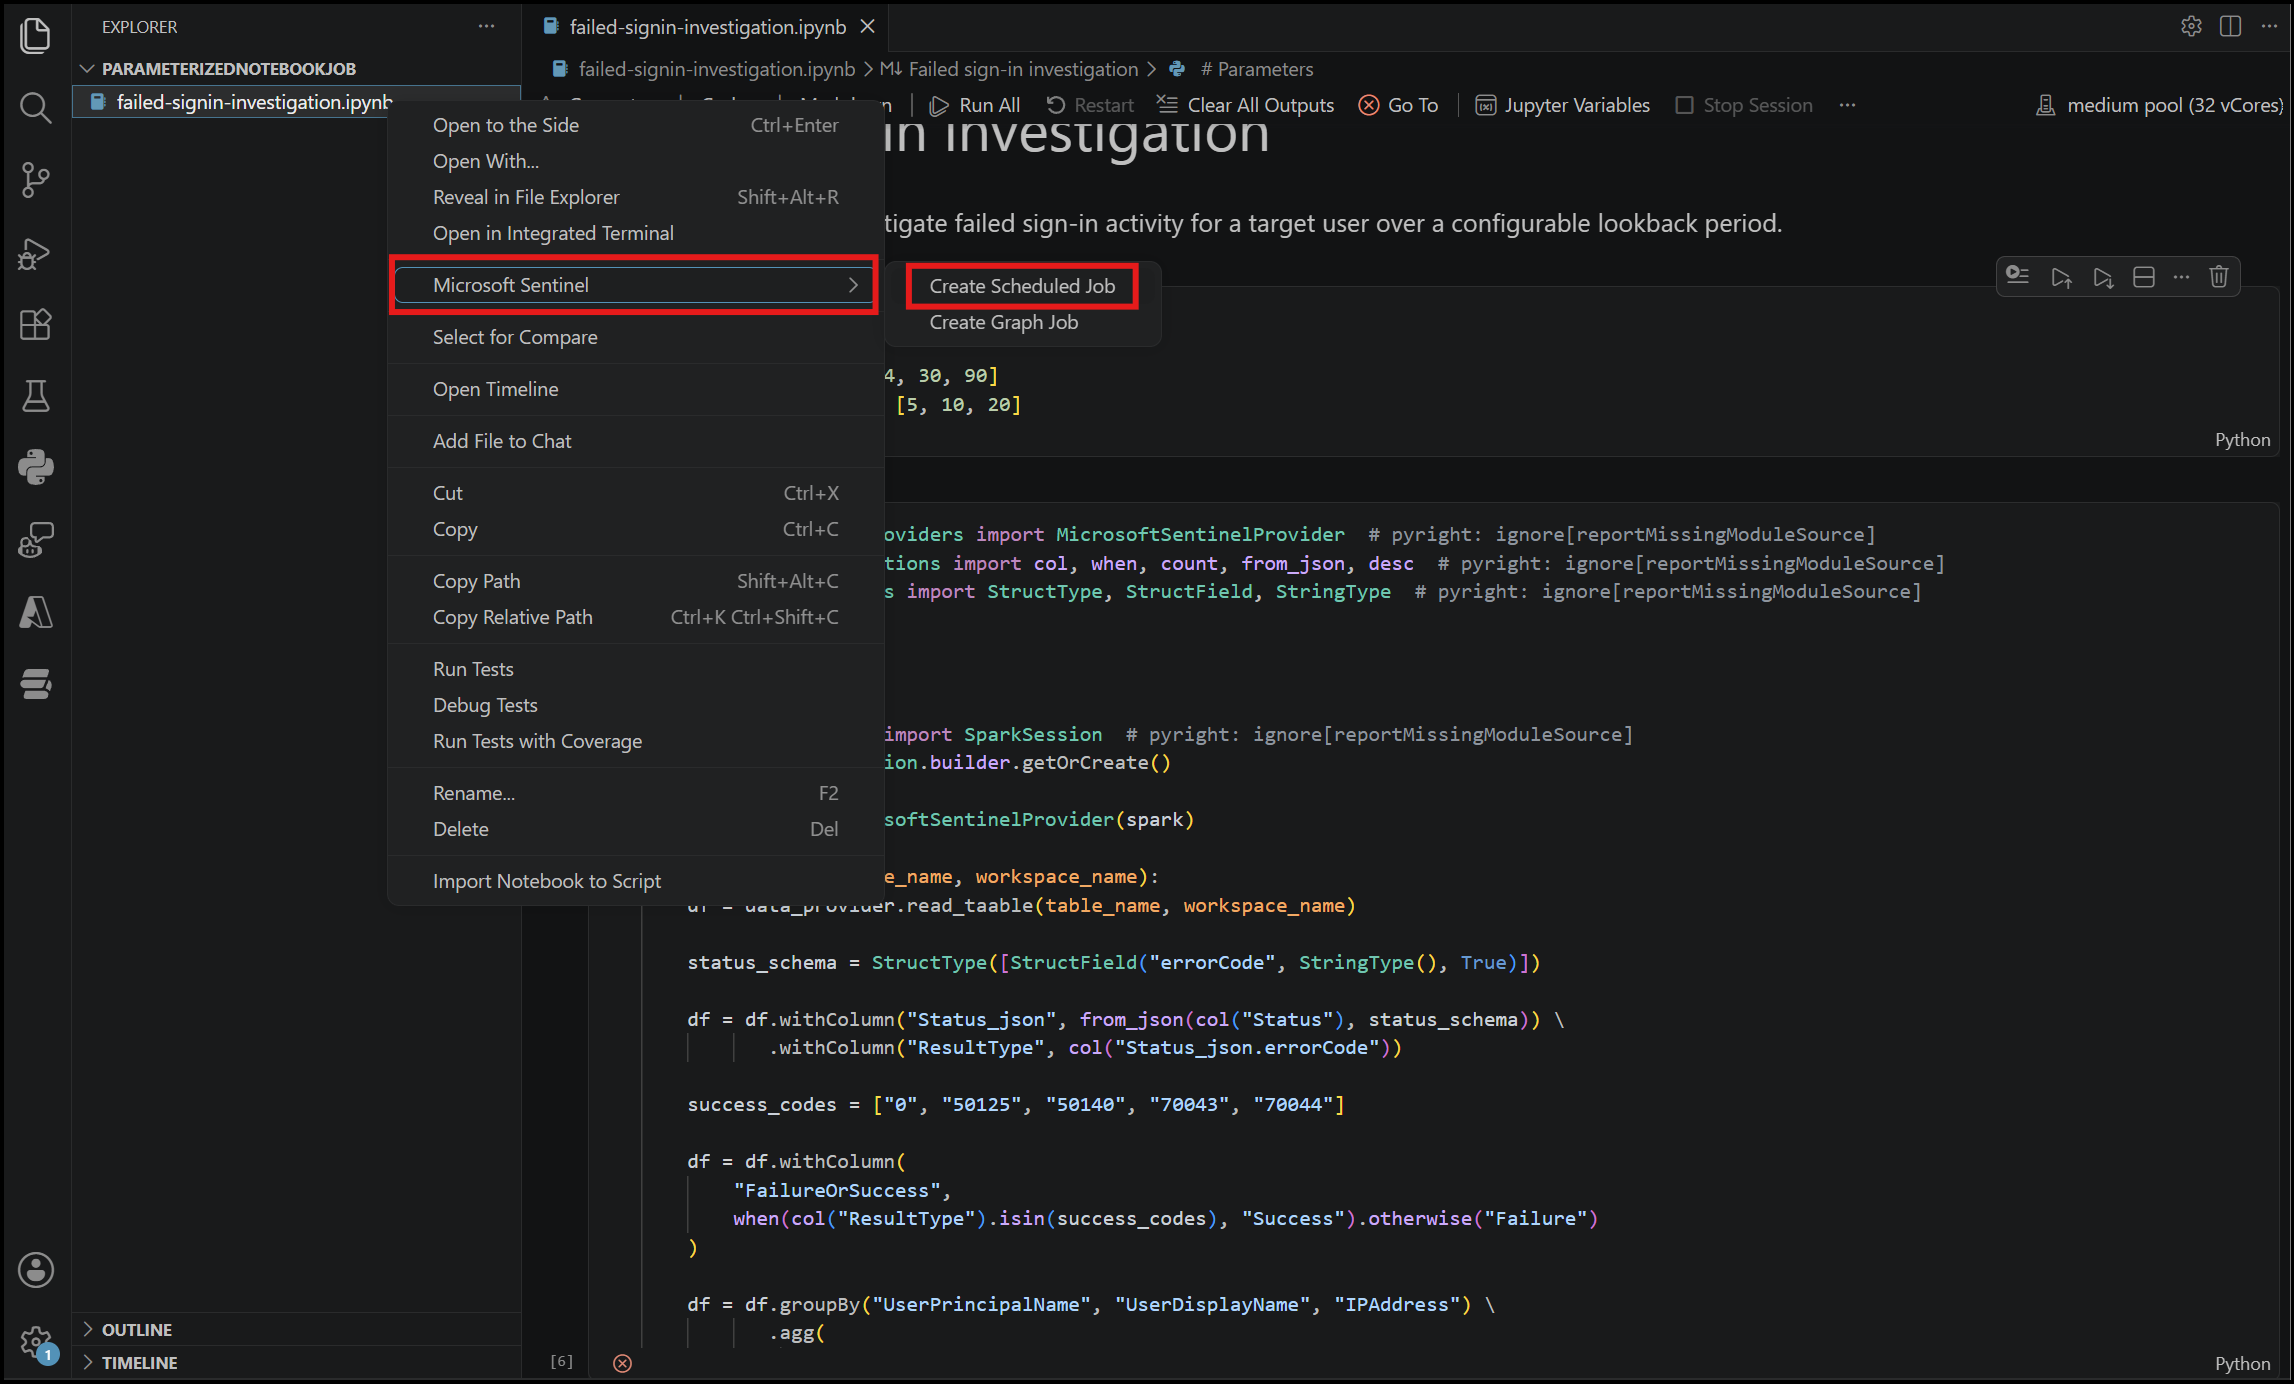Open the Copilot chat icon in activity bar

pyautogui.click(x=36, y=540)
